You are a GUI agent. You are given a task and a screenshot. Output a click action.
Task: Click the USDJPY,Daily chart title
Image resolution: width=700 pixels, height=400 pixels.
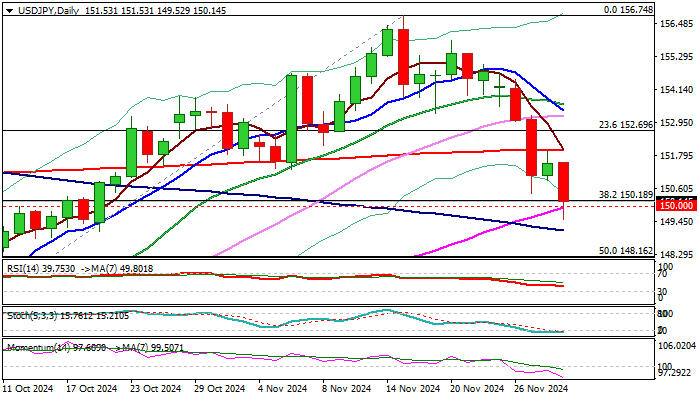pyautogui.click(x=42, y=8)
